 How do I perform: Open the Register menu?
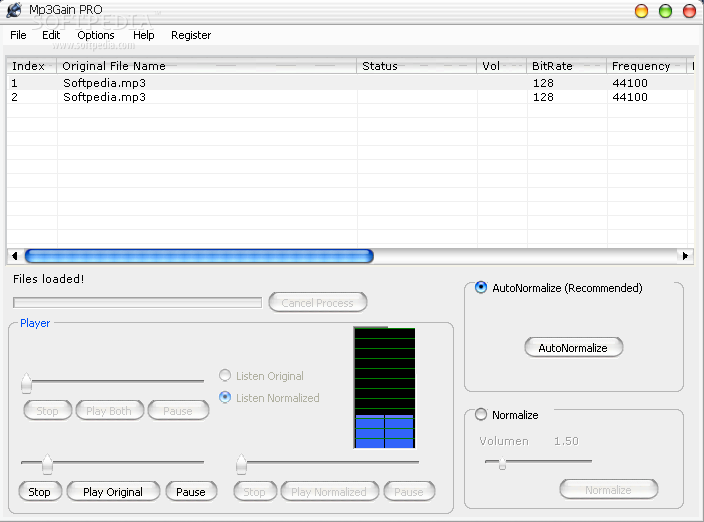191,35
